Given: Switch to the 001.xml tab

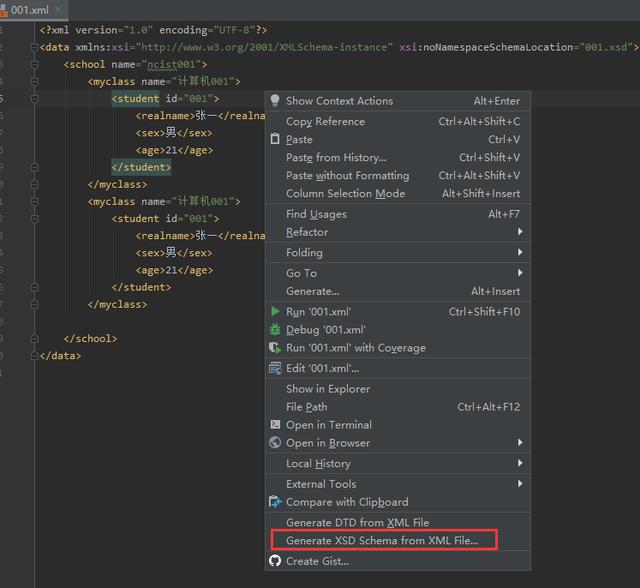Looking at the screenshot, I should 29,10.
